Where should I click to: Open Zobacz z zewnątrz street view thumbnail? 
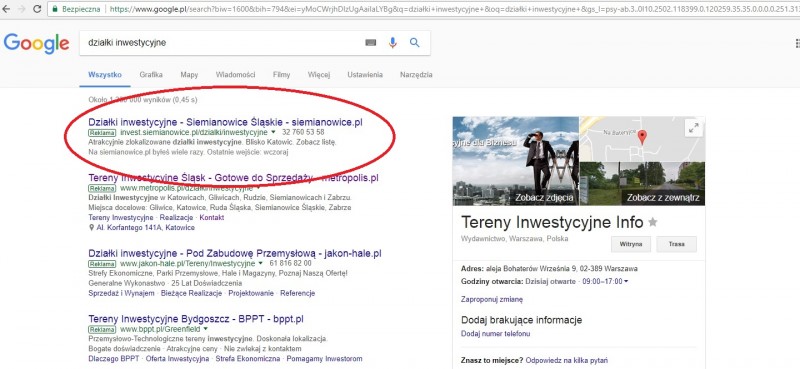coord(642,184)
